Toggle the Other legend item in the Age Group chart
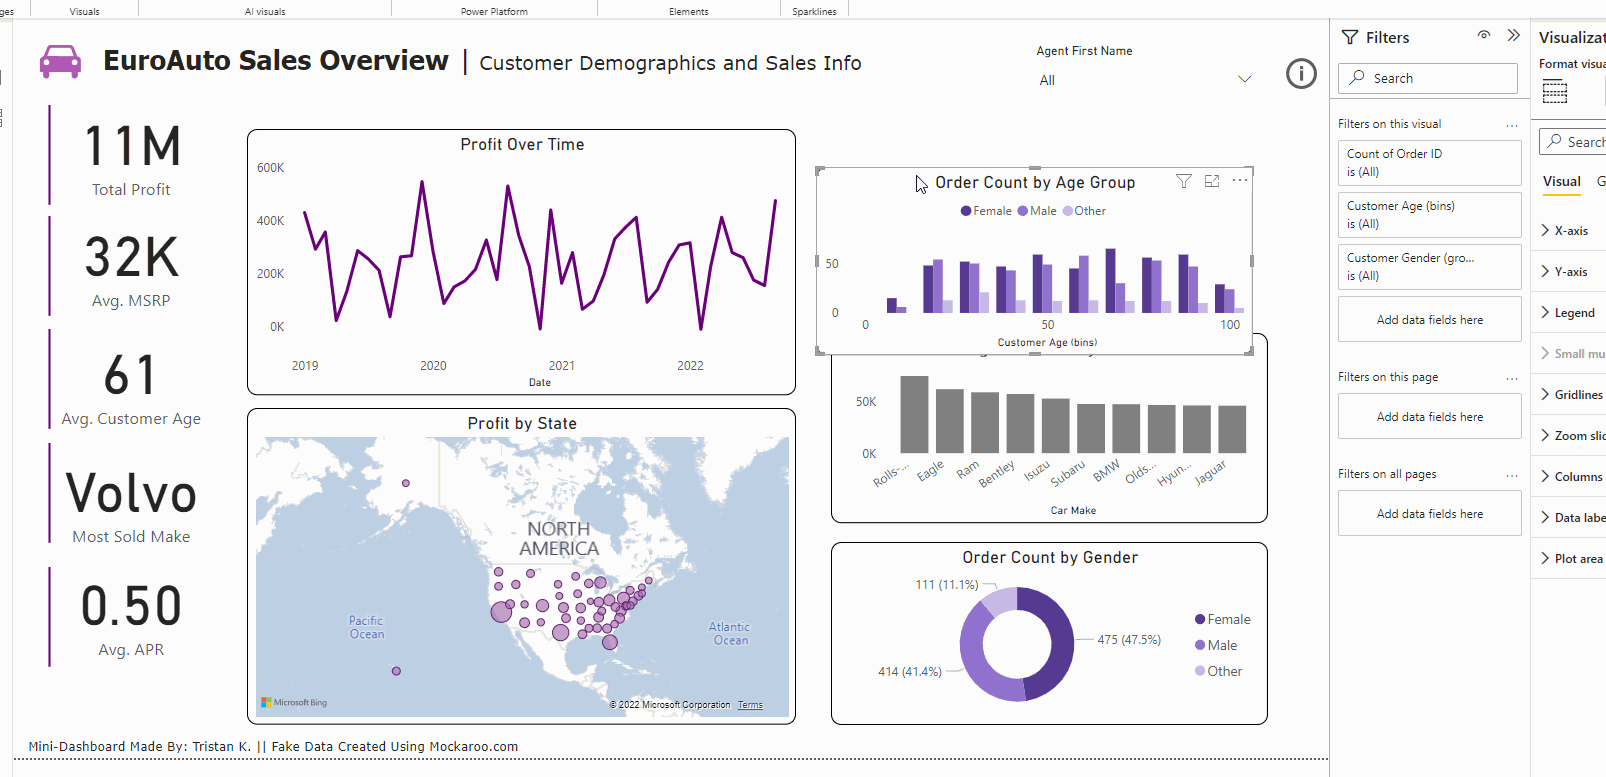The width and height of the screenshot is (1606, 777). [x=1084, y=211]
